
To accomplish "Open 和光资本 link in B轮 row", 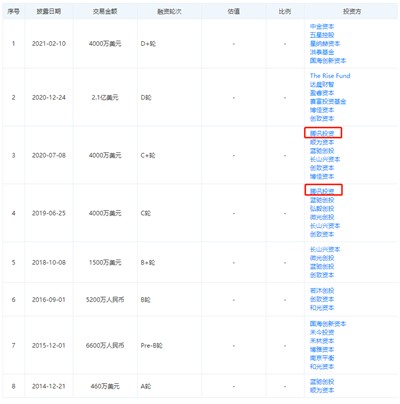I will 322,308.
